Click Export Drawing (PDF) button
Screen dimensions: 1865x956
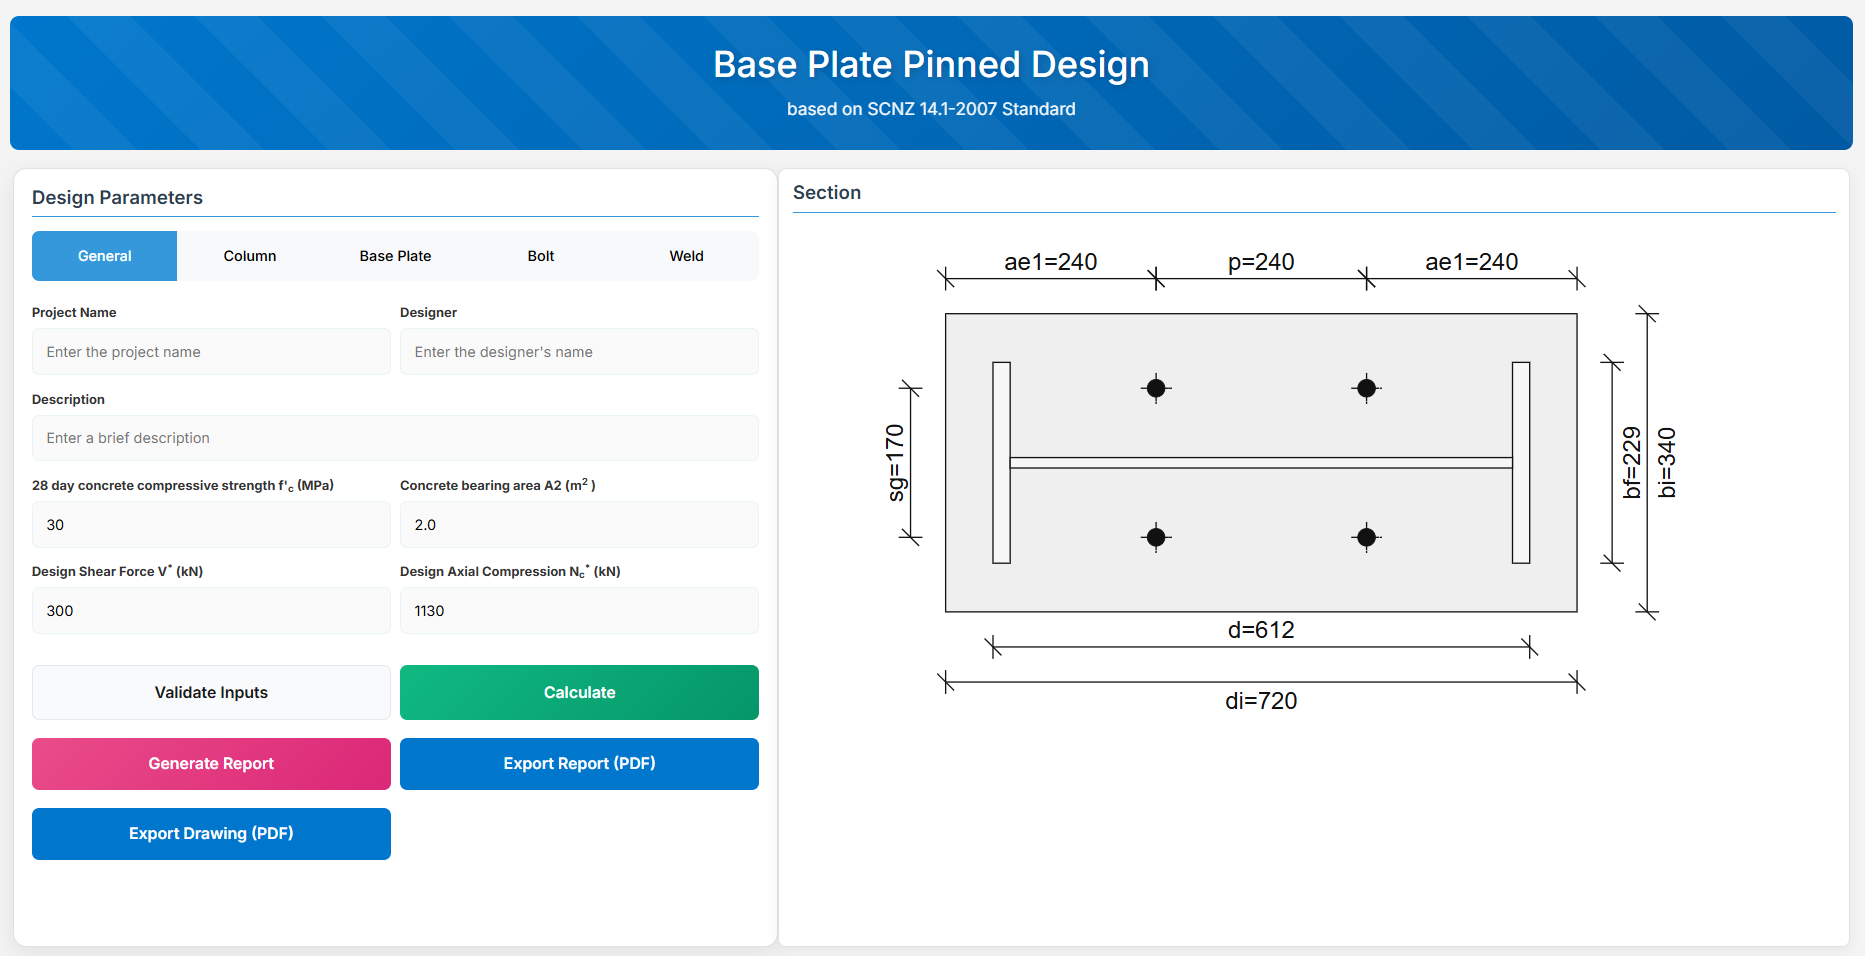[211, 834]
